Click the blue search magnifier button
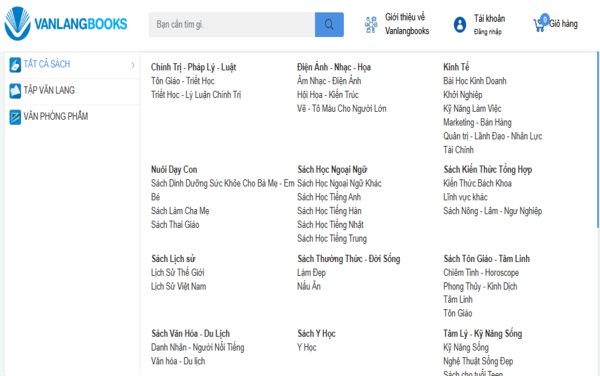This screenshot has width=600, height=376. [x=329, y=24]
